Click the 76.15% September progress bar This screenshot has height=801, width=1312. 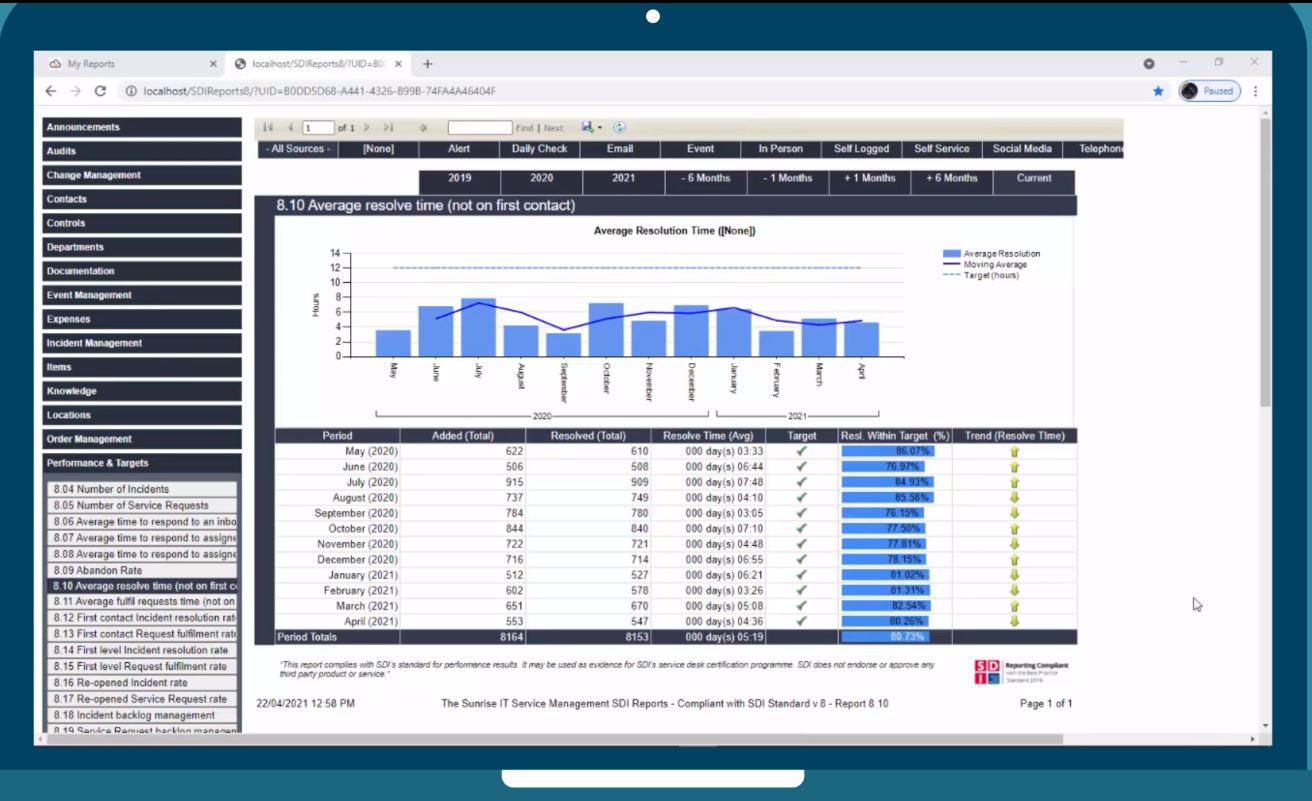(x=883, y=513)
